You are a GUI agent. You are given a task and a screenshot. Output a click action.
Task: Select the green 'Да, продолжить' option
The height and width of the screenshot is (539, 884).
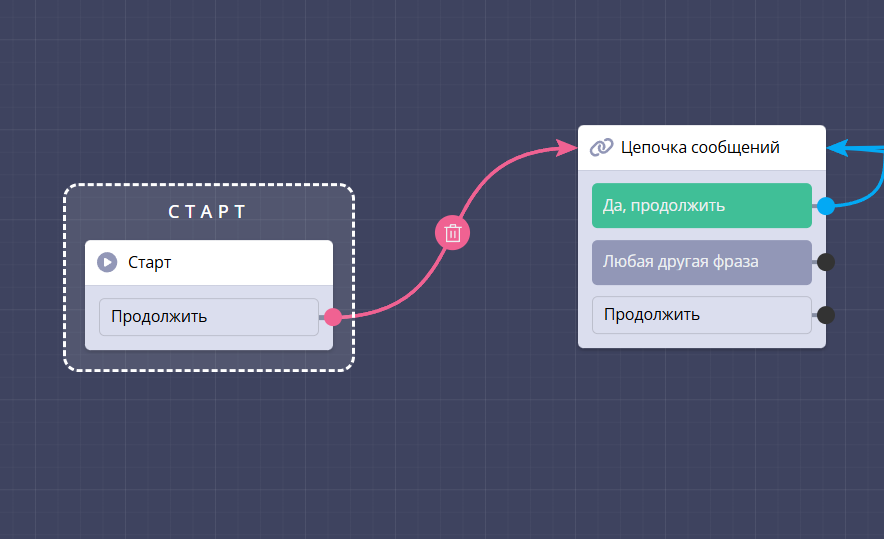701,206
